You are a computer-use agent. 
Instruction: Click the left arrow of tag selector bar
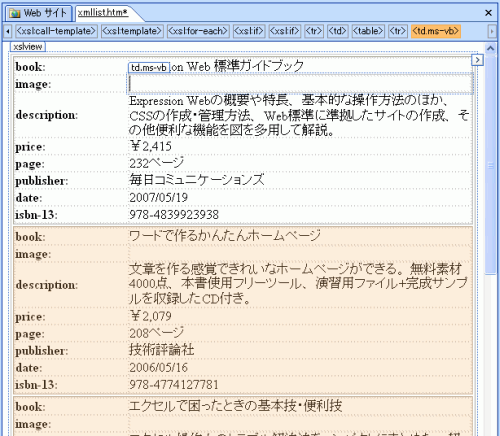8,31
